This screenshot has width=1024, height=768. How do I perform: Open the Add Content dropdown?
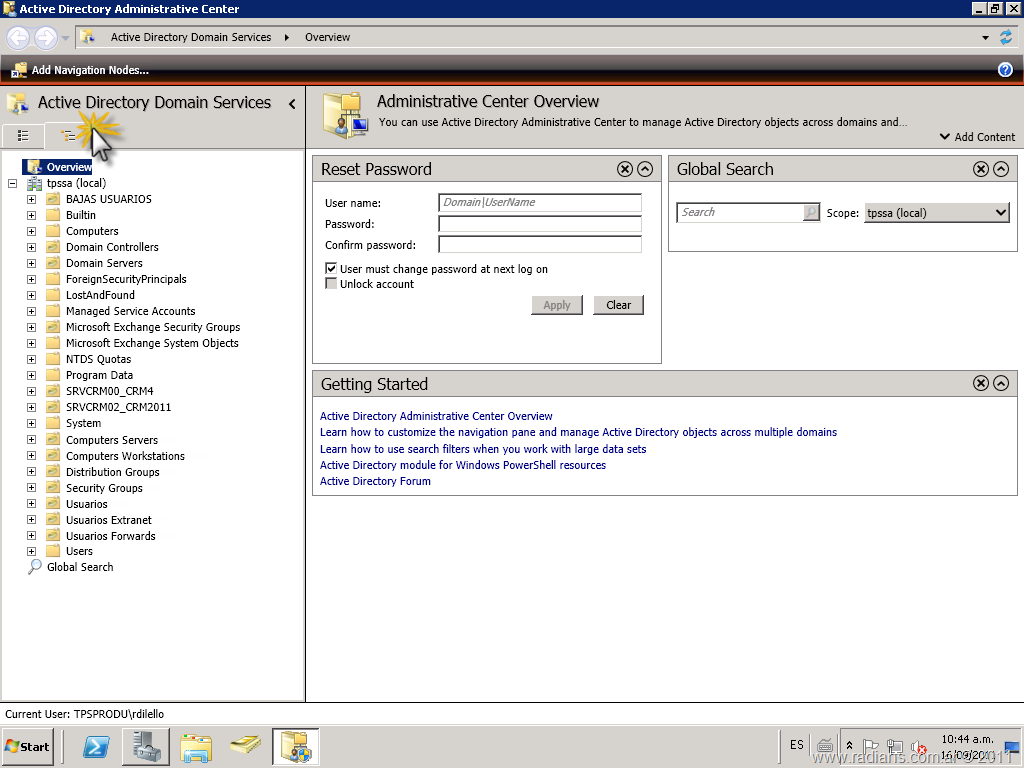coord(977,137)
